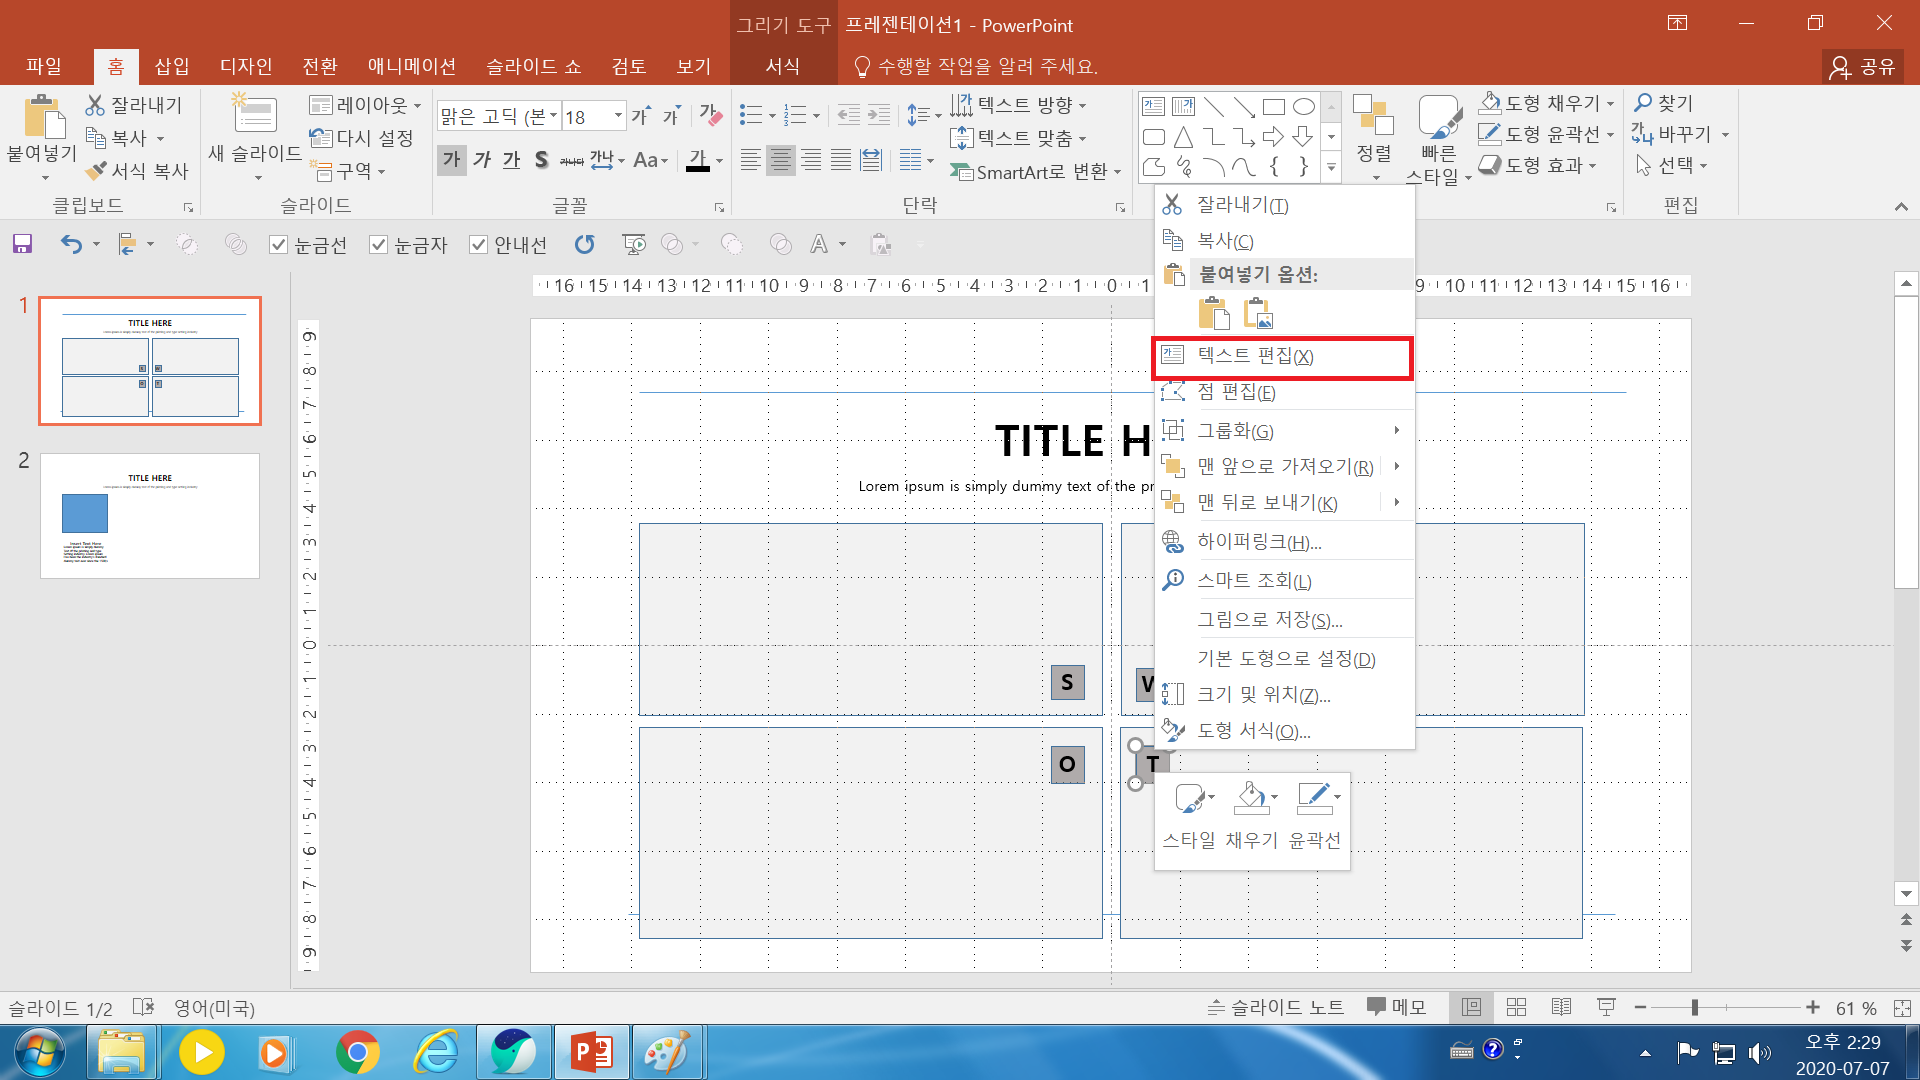Toggle the 눈금선 gridlines checkbox
The height and width of the screenshot is (1080, 1920).
tap(279, 245)
